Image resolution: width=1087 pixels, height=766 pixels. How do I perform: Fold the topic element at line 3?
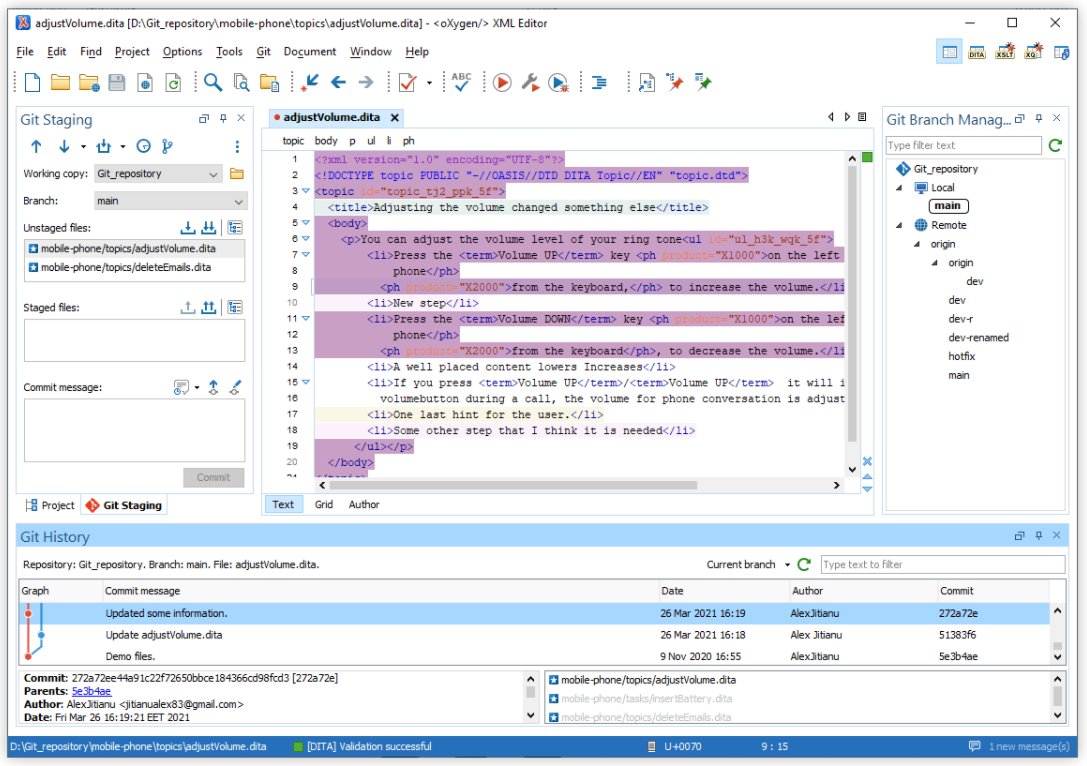click(x=306, y=191)
